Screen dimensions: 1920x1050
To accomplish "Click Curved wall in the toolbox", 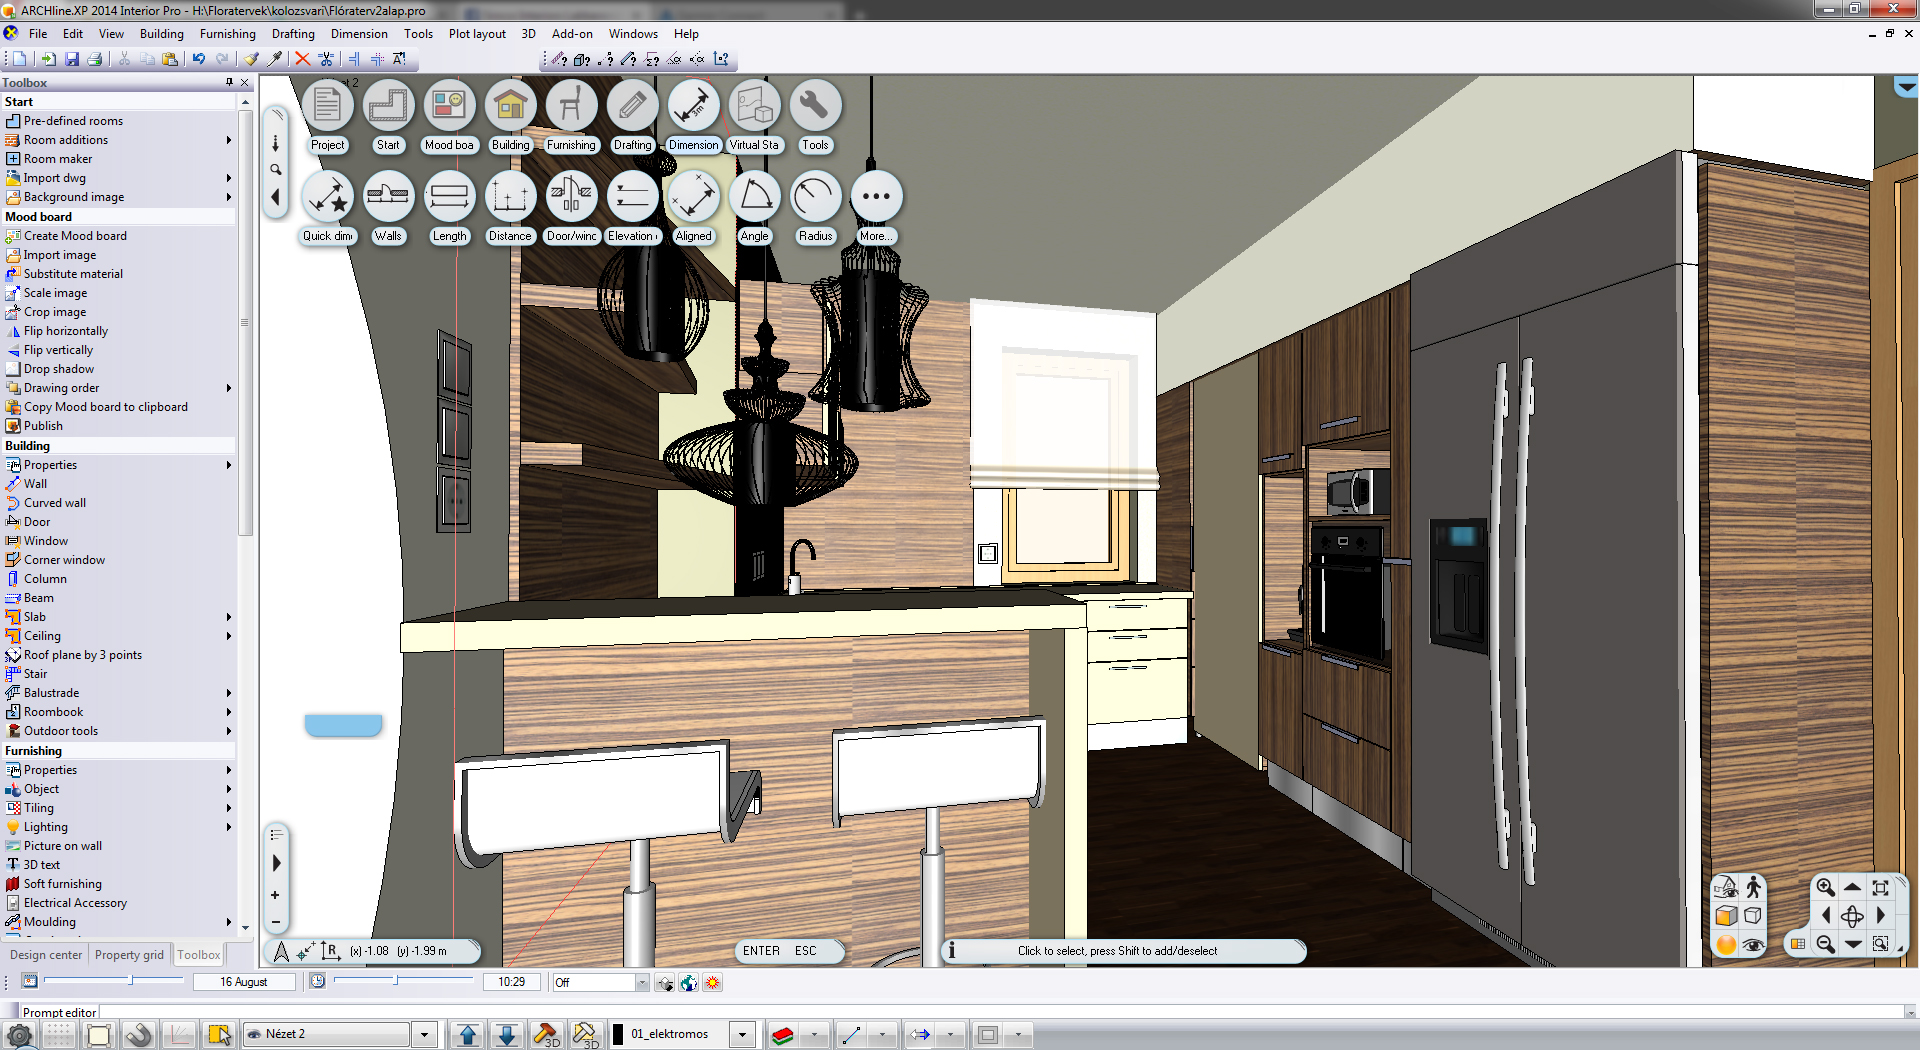I will point(55,503).
